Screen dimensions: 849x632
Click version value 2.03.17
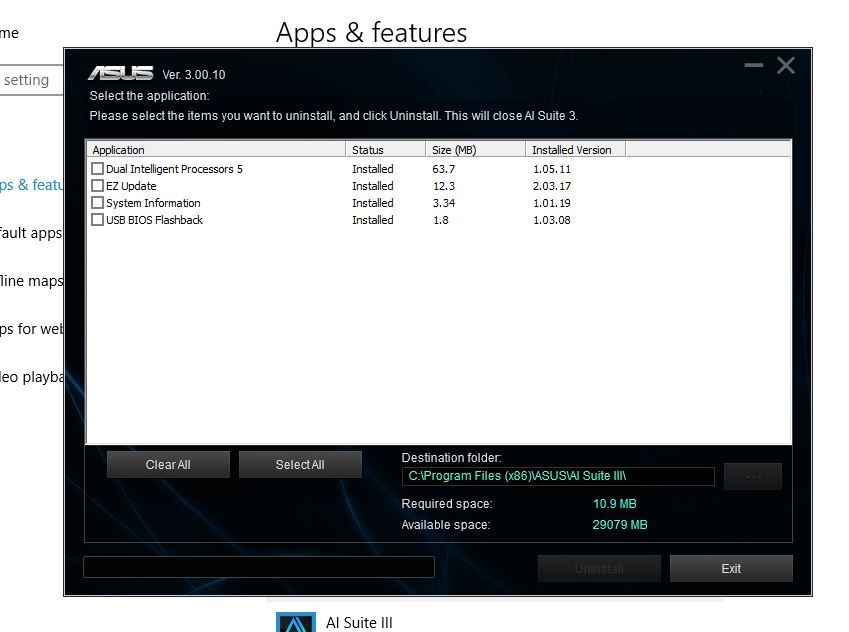[x=552, y=186]
